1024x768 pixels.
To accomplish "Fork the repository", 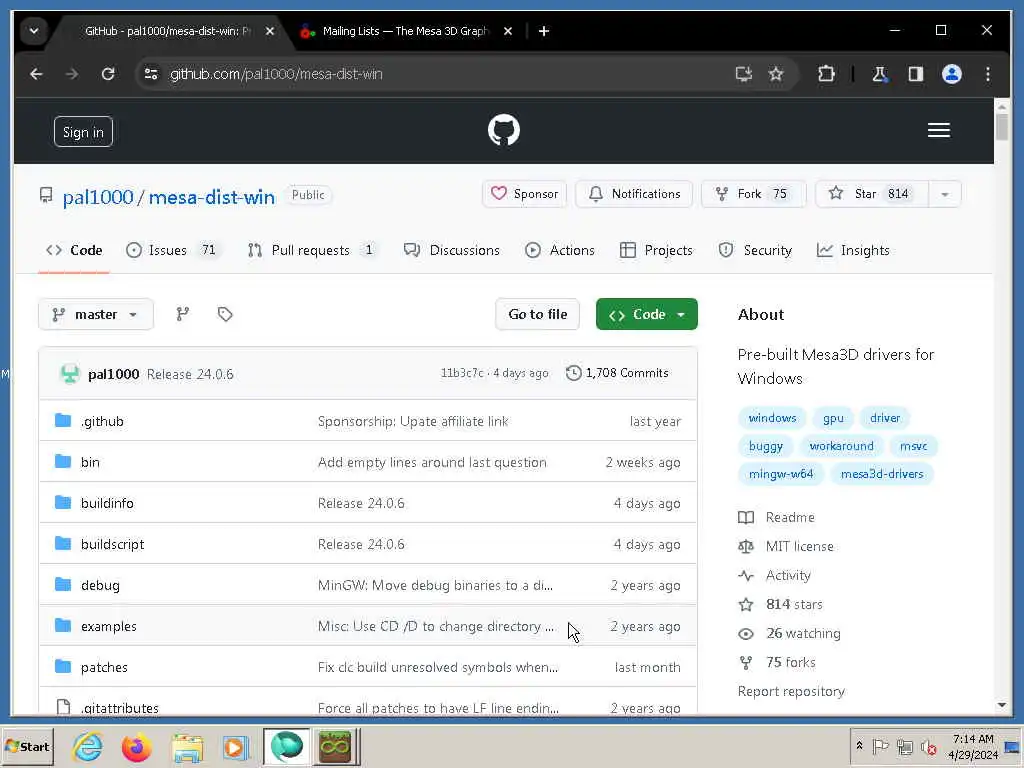I will coord(754,194).
